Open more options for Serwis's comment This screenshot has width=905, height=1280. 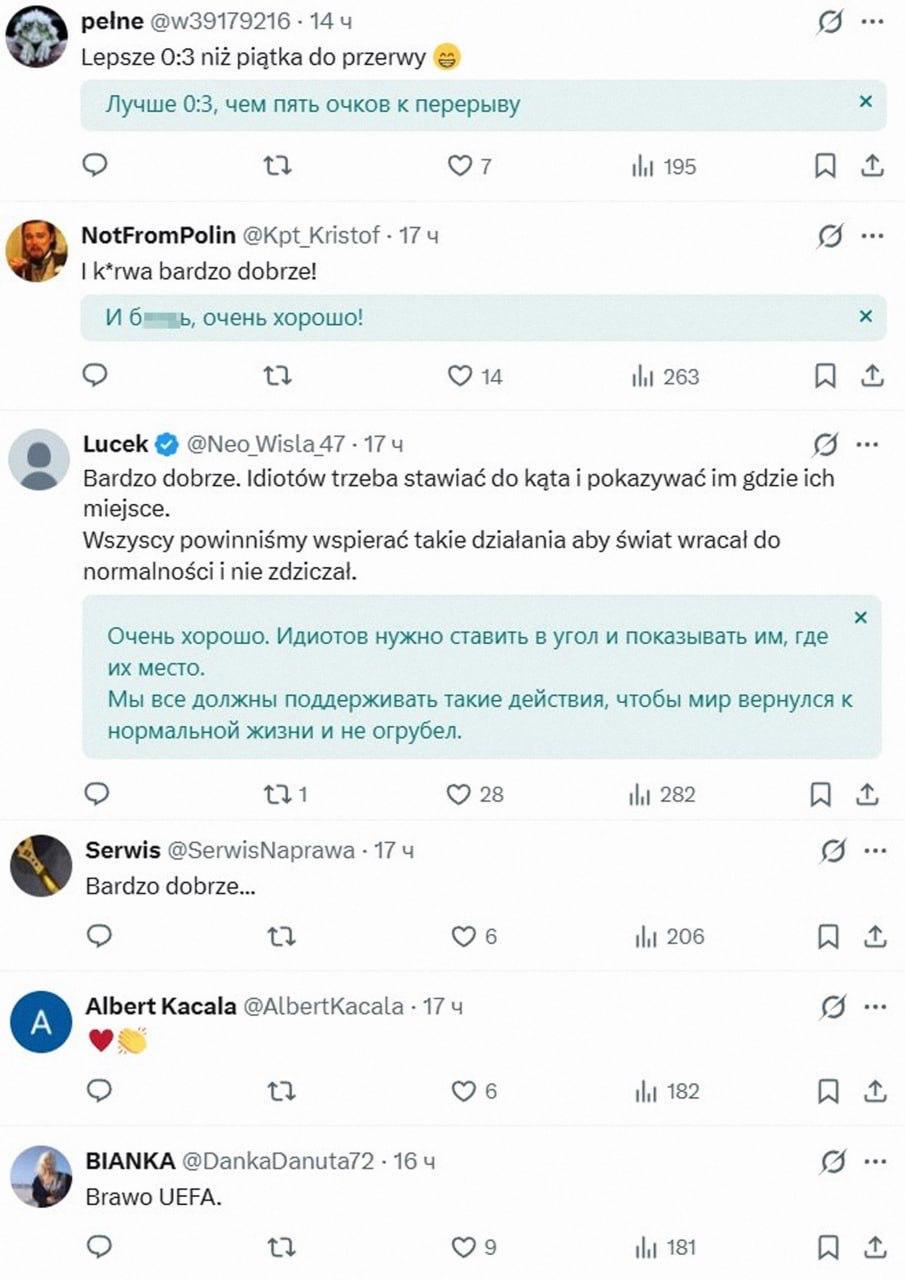click(x=875, y=849)
